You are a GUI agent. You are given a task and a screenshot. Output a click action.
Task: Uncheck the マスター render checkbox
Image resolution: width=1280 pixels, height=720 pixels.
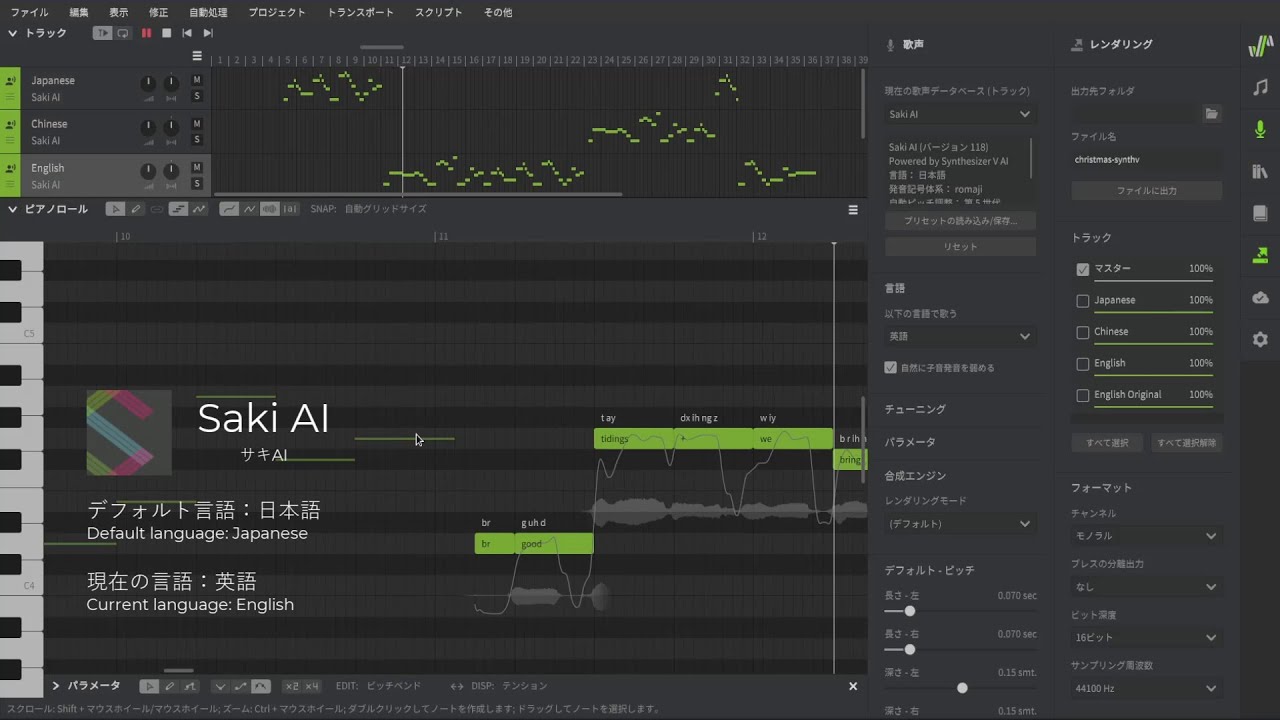tap(1082, 269)
